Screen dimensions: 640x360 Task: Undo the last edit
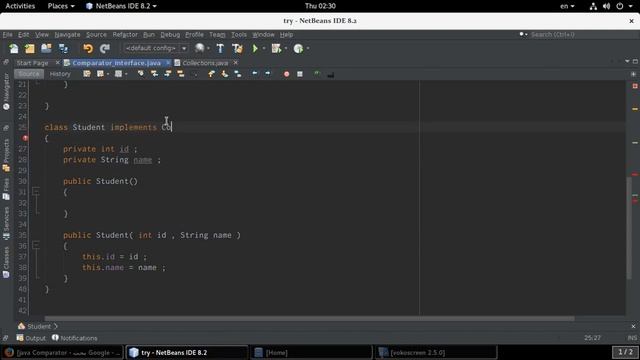pos(88,49)
